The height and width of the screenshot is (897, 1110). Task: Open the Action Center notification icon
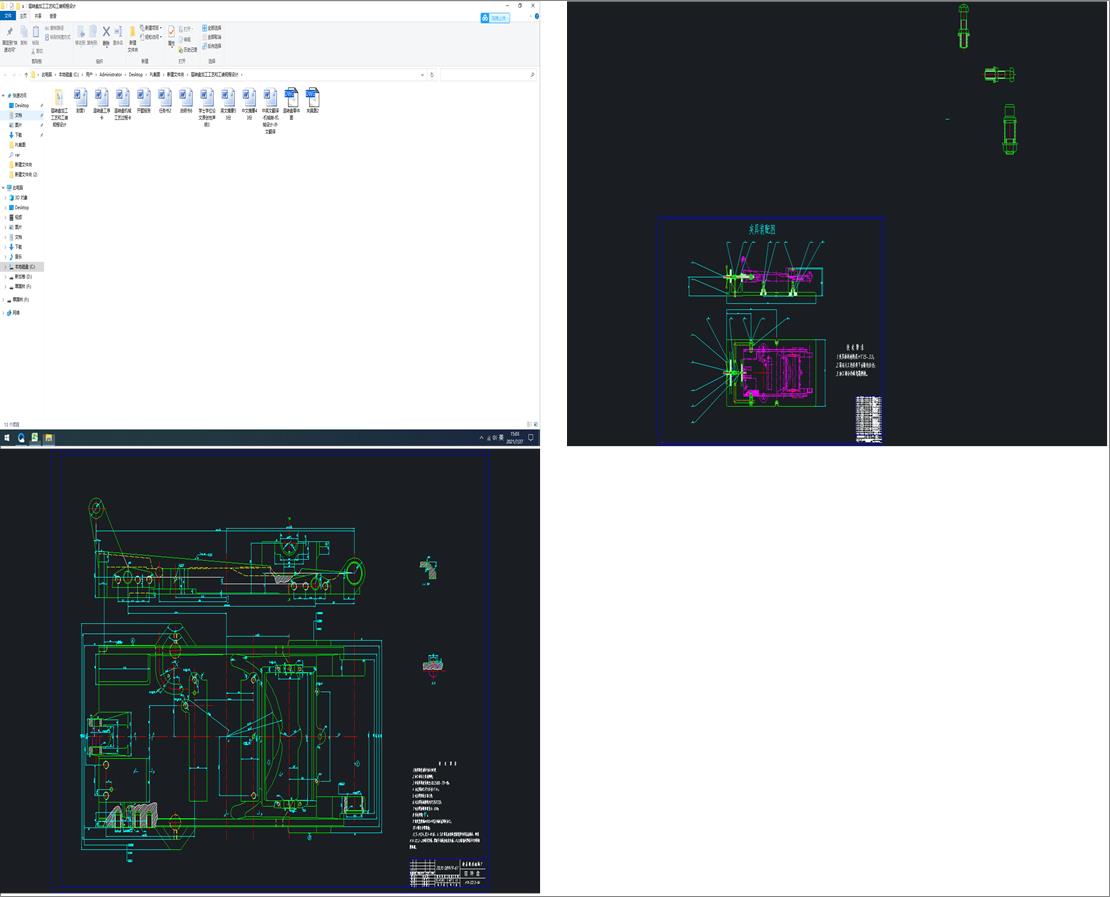click(531, 438)
